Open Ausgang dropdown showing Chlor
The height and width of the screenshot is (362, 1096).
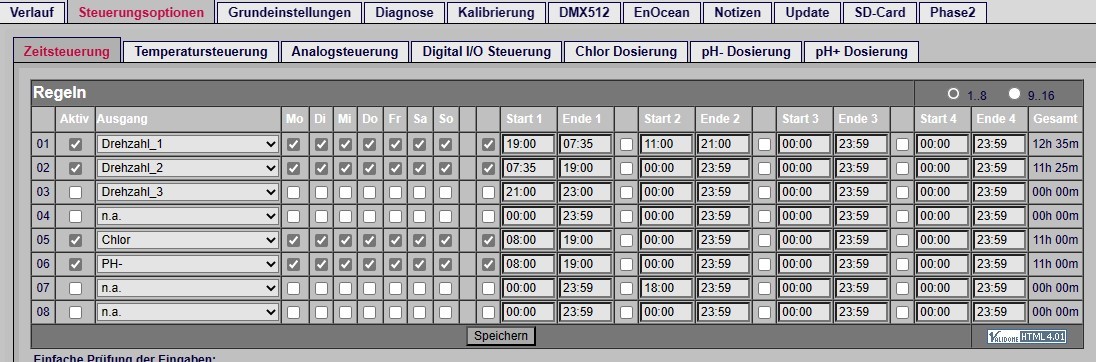188,240
